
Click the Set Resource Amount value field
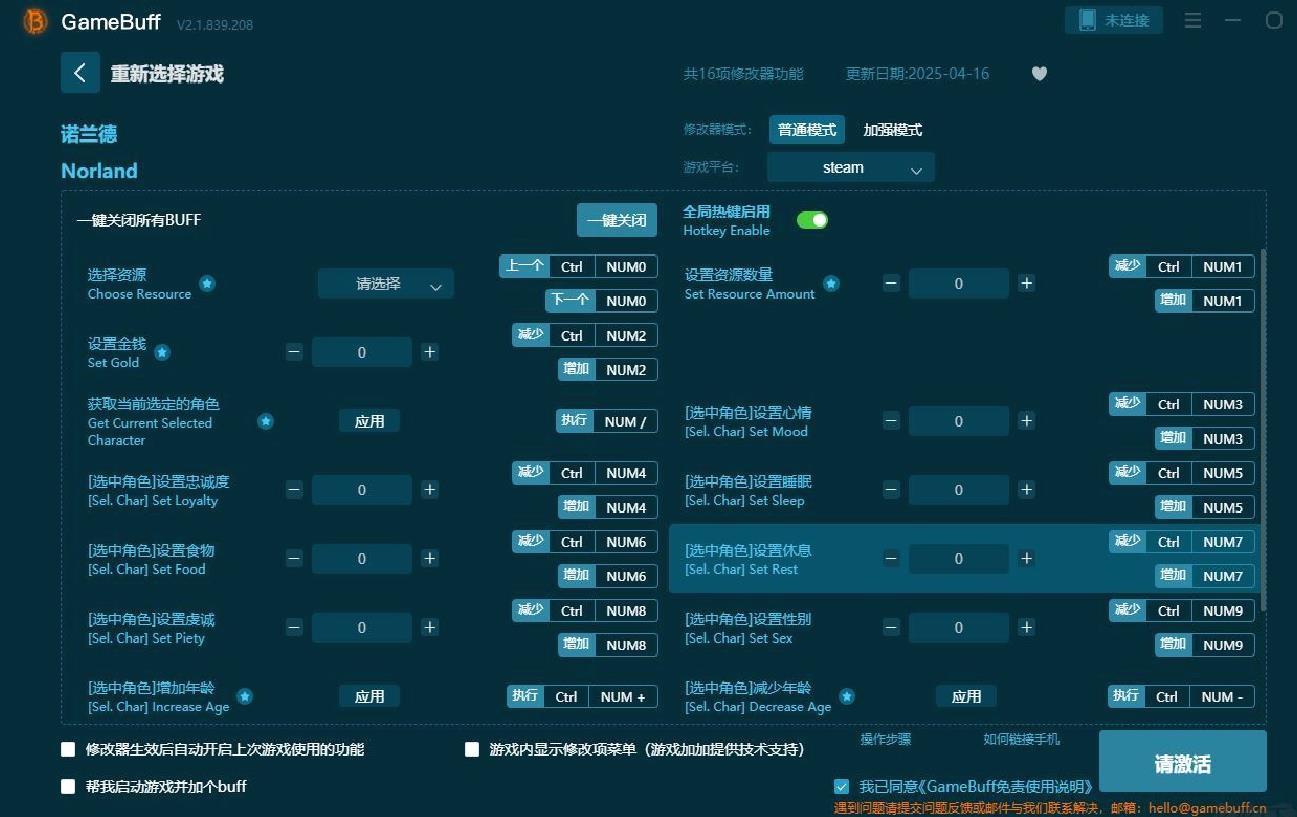tap(959, 283)
